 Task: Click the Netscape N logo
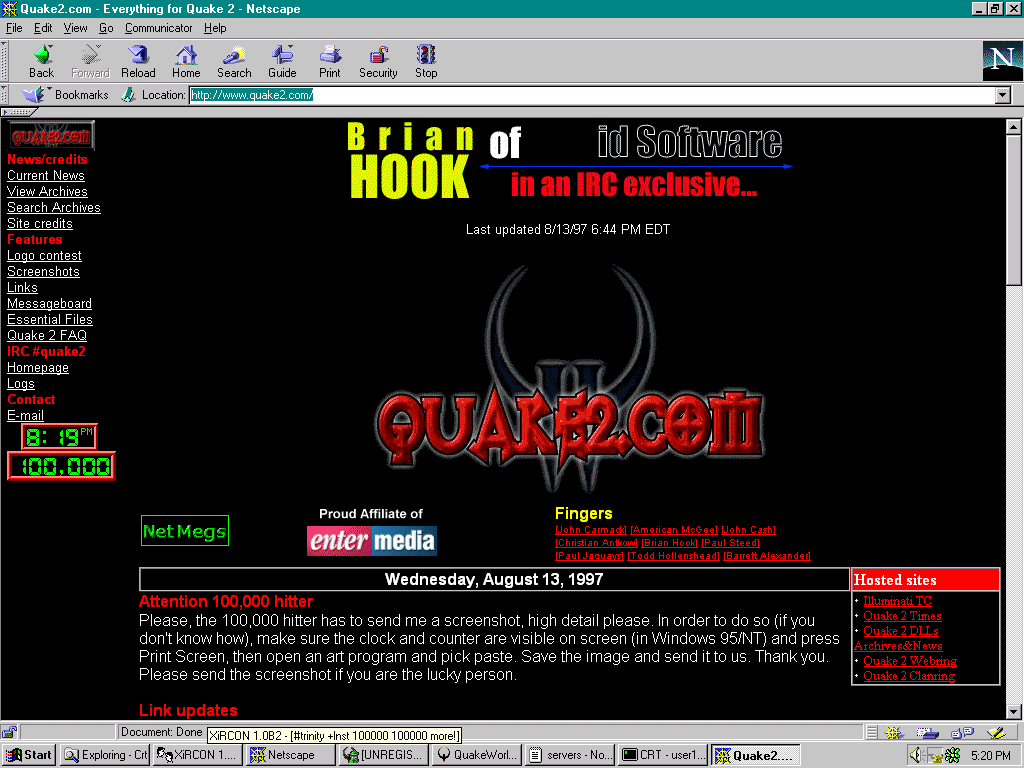1002,61
